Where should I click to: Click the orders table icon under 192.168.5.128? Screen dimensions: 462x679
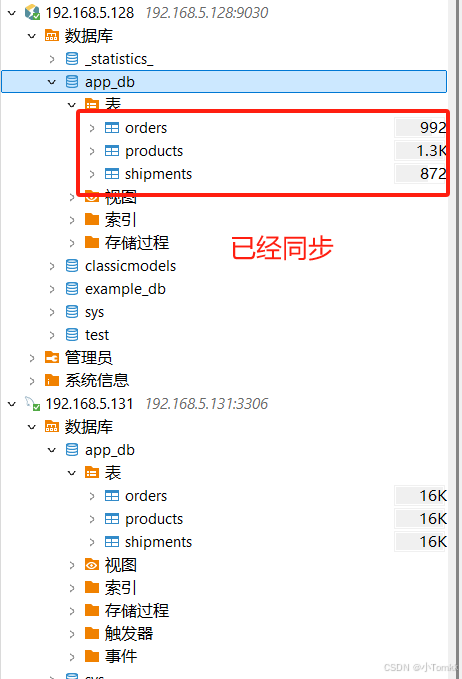pos(112,128)
